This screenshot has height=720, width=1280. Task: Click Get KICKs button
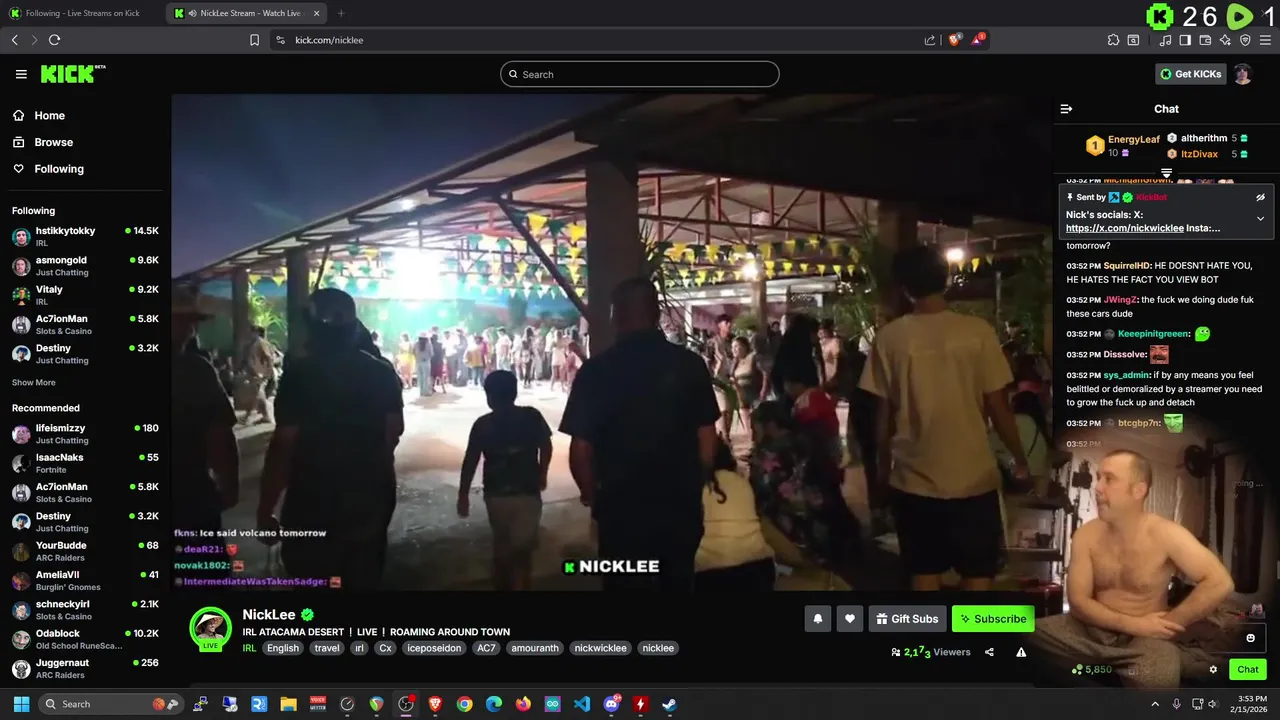(x=1191, y=74)
